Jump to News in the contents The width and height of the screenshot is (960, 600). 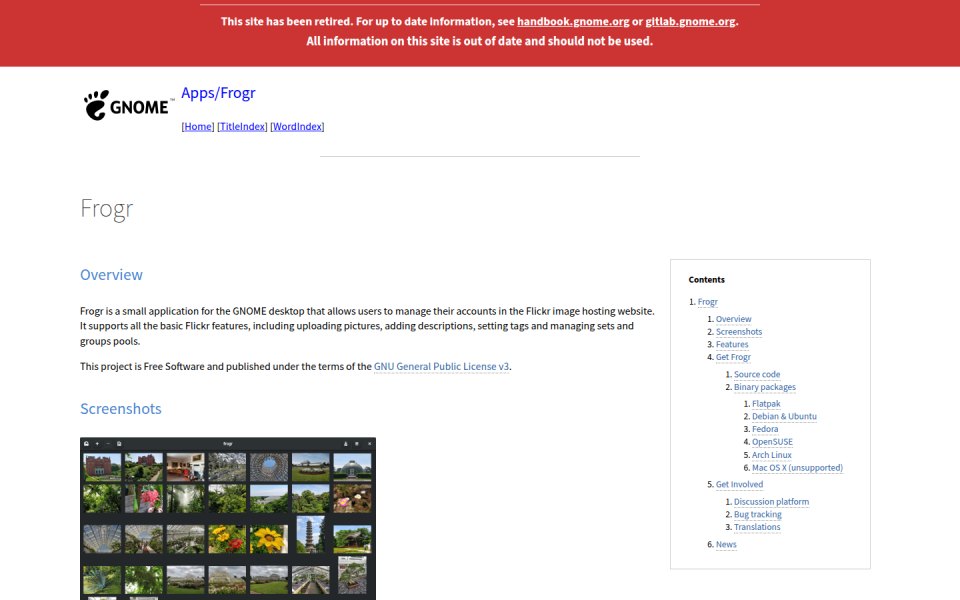point(726,544)
